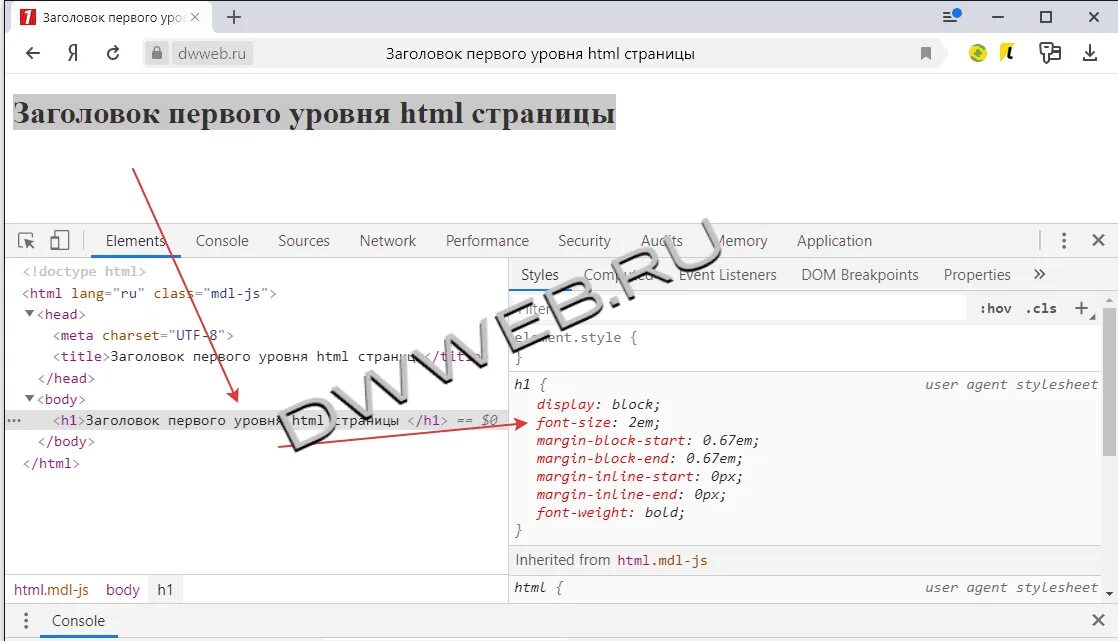Reload the page with the refresh icon
This screenshot has width=1118, height=641.
point(113,53)
